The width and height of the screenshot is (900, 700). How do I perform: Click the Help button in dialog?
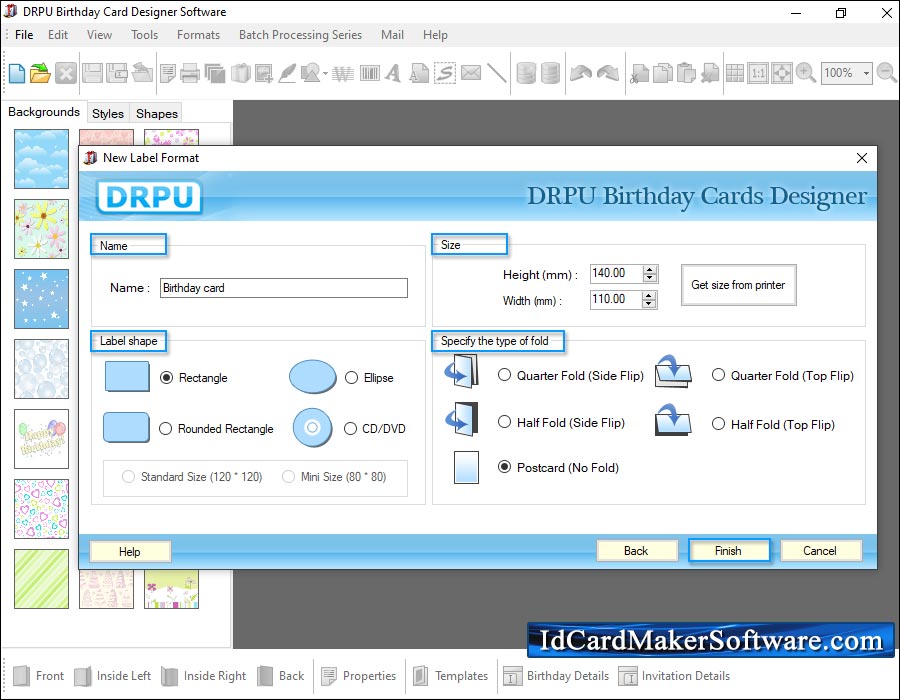pos(130,552)
